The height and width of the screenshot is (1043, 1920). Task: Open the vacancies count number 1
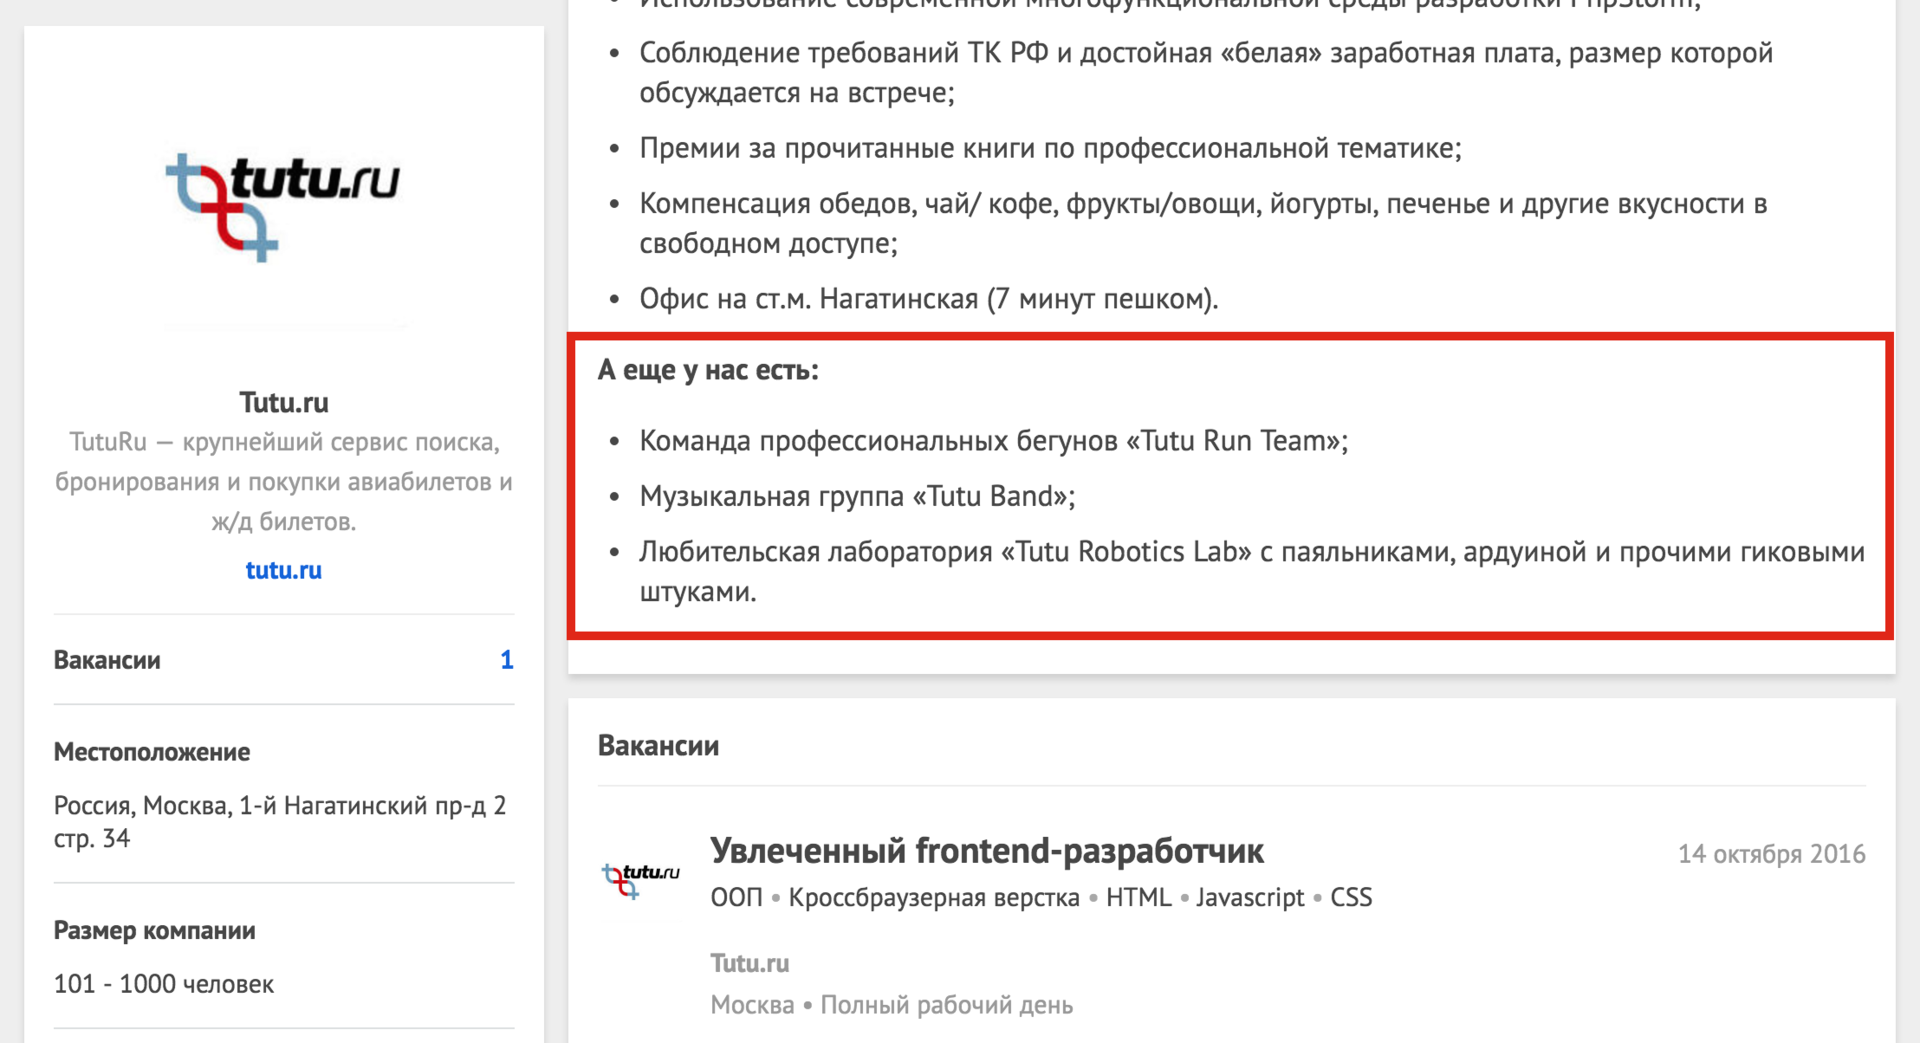(x=507, y=660)
